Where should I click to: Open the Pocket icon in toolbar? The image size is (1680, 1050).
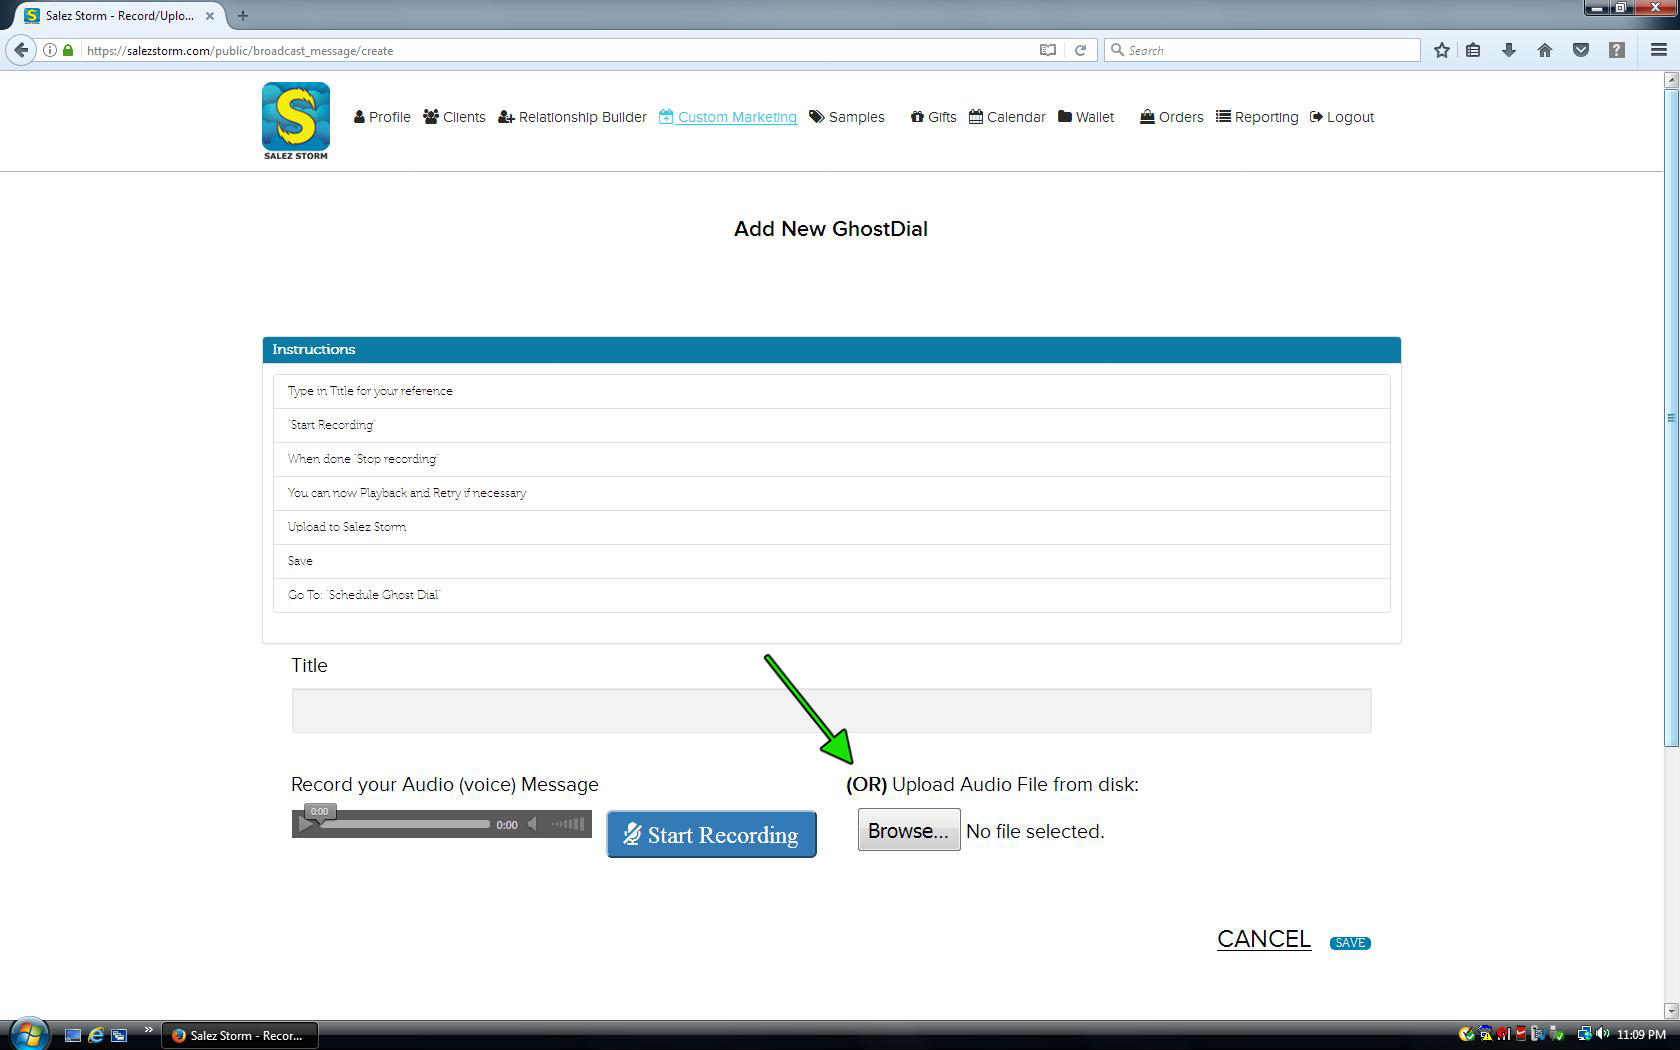(1581, 50)
